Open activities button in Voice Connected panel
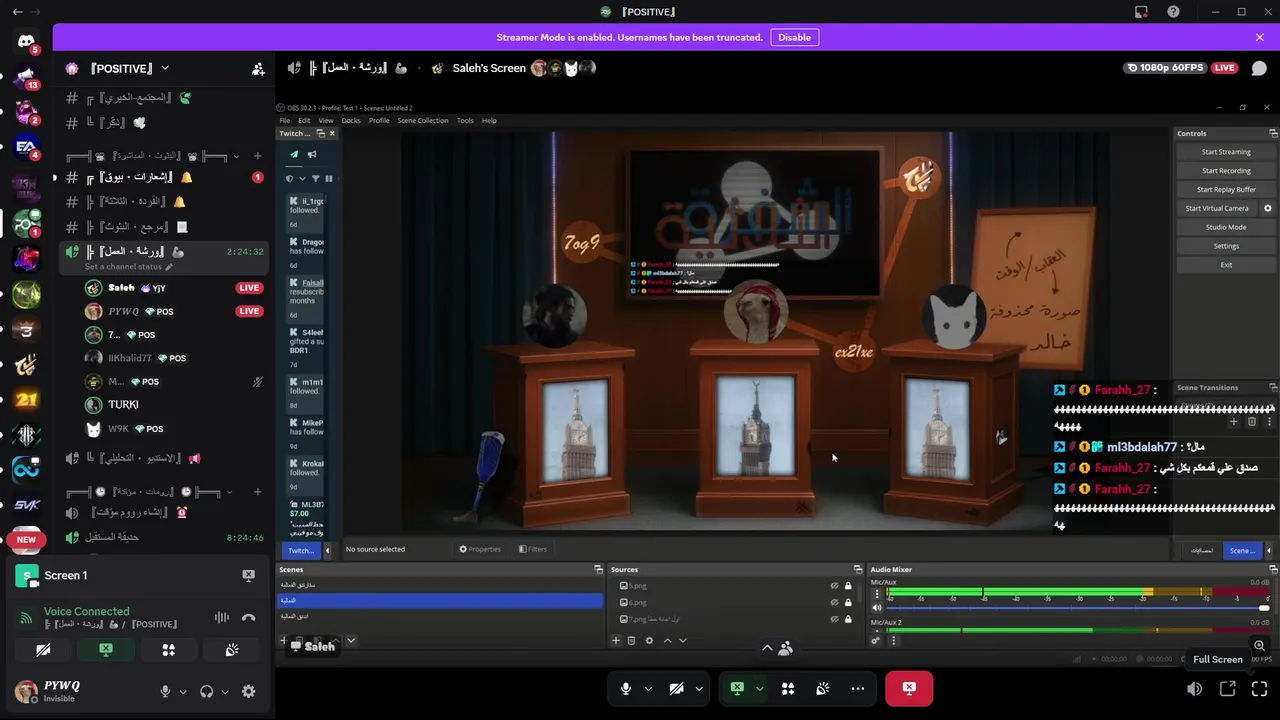This screenshot has width=1280, height=720. click(169, 650)
